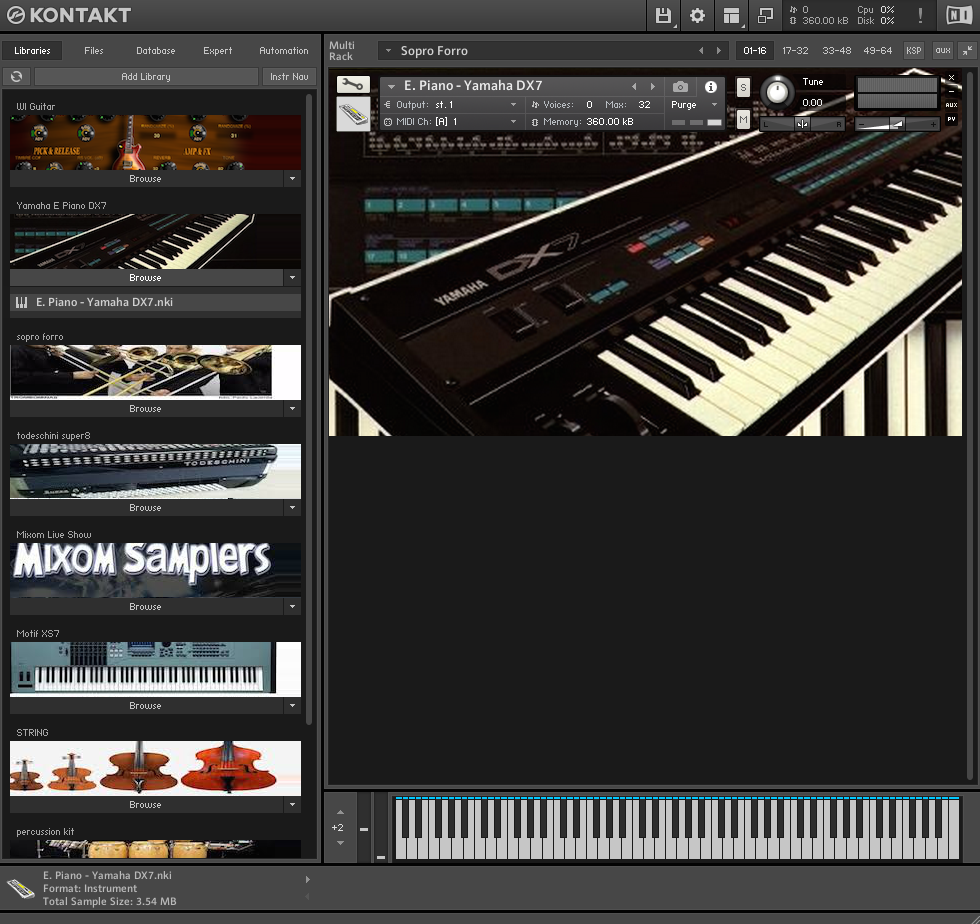Toggle the Instr Nav pane
Image resolution: width=980 pixels, height=924 pixels.
tap(289, 76)
